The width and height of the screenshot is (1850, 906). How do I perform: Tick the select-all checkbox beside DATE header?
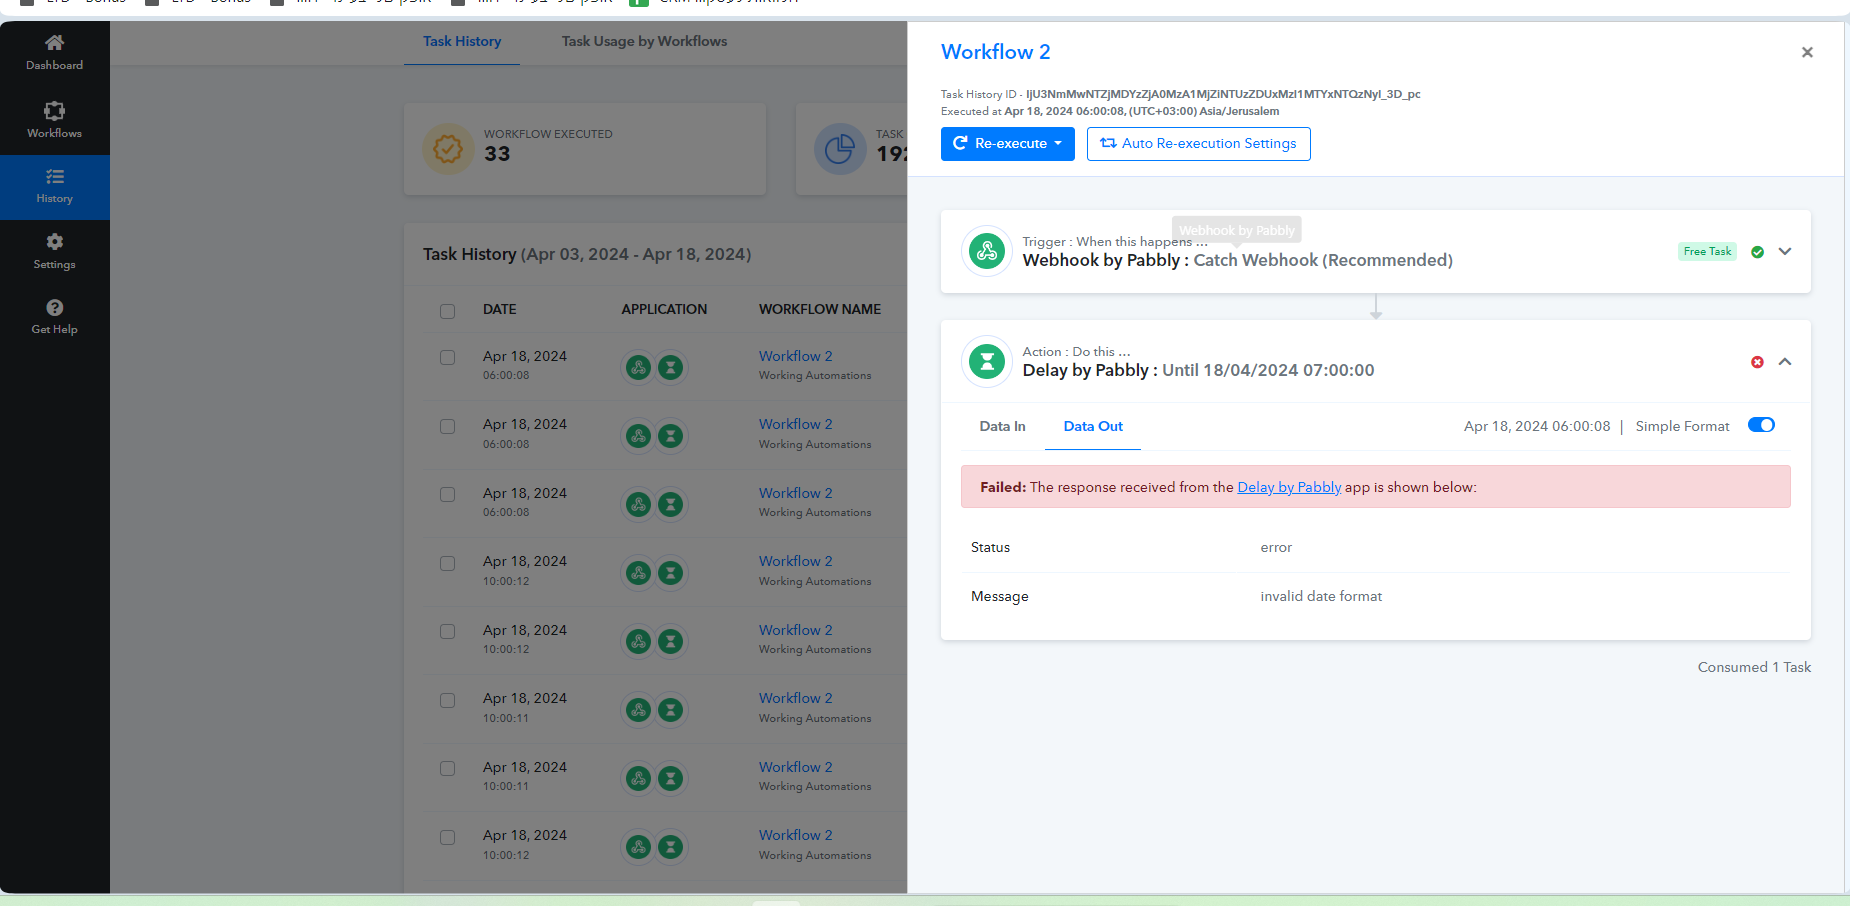(447, 311)
